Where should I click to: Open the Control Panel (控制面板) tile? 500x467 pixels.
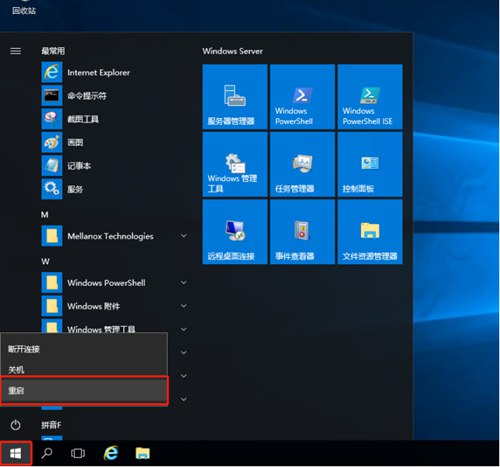point(370,164)
